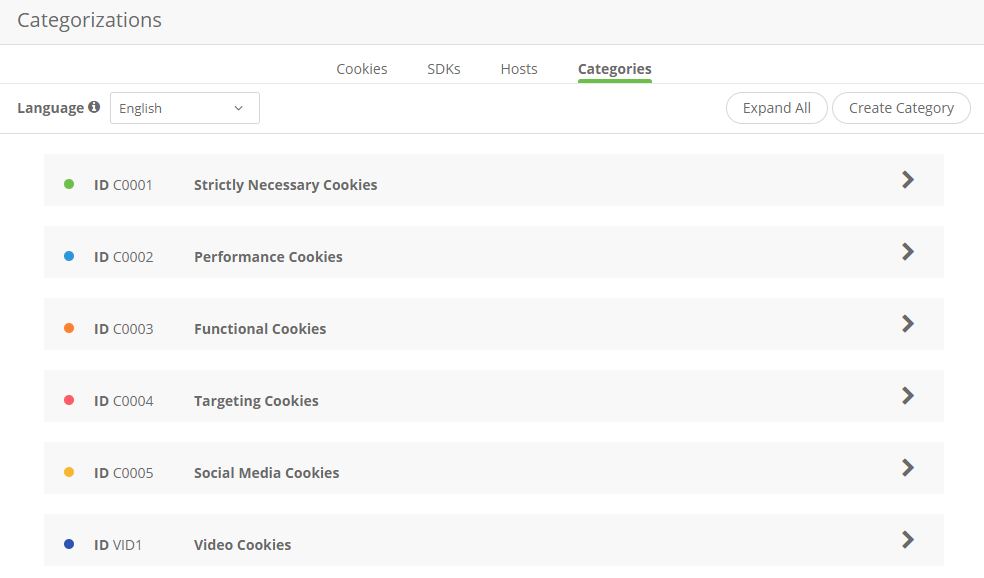Screen dimensions: 984x578
Task: Open the Hosts tab
Action: coord(519,69)
